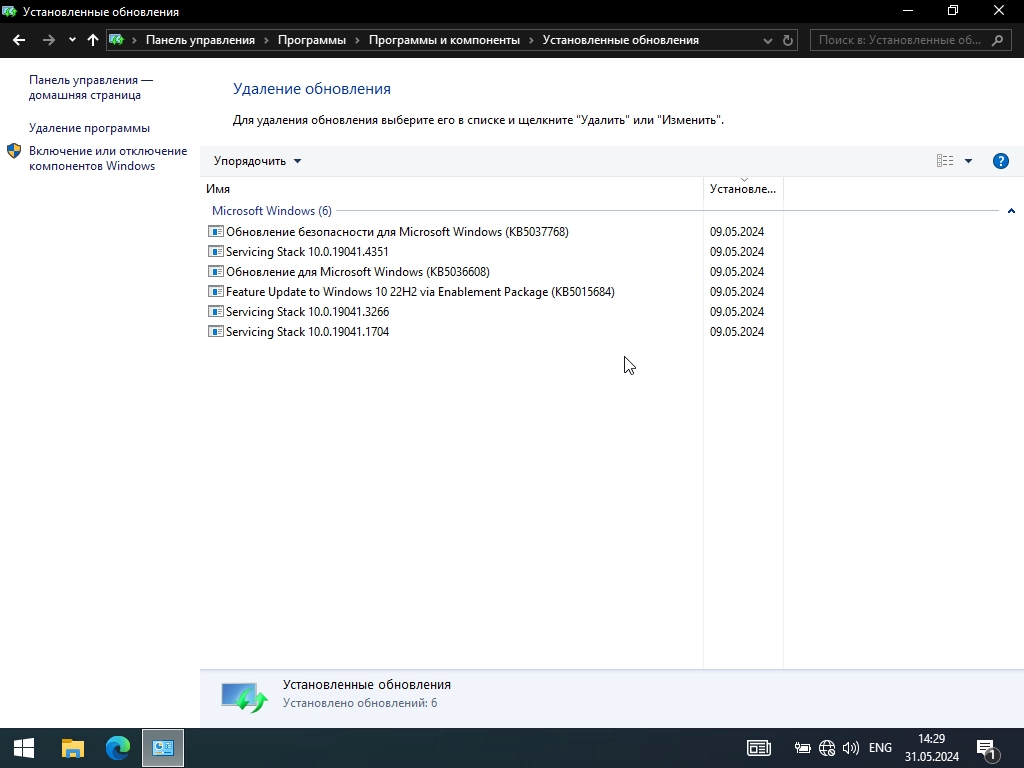The image size is (1024, 768).
Task: Click the battery power tray icon
Action: tap(802, 748)
